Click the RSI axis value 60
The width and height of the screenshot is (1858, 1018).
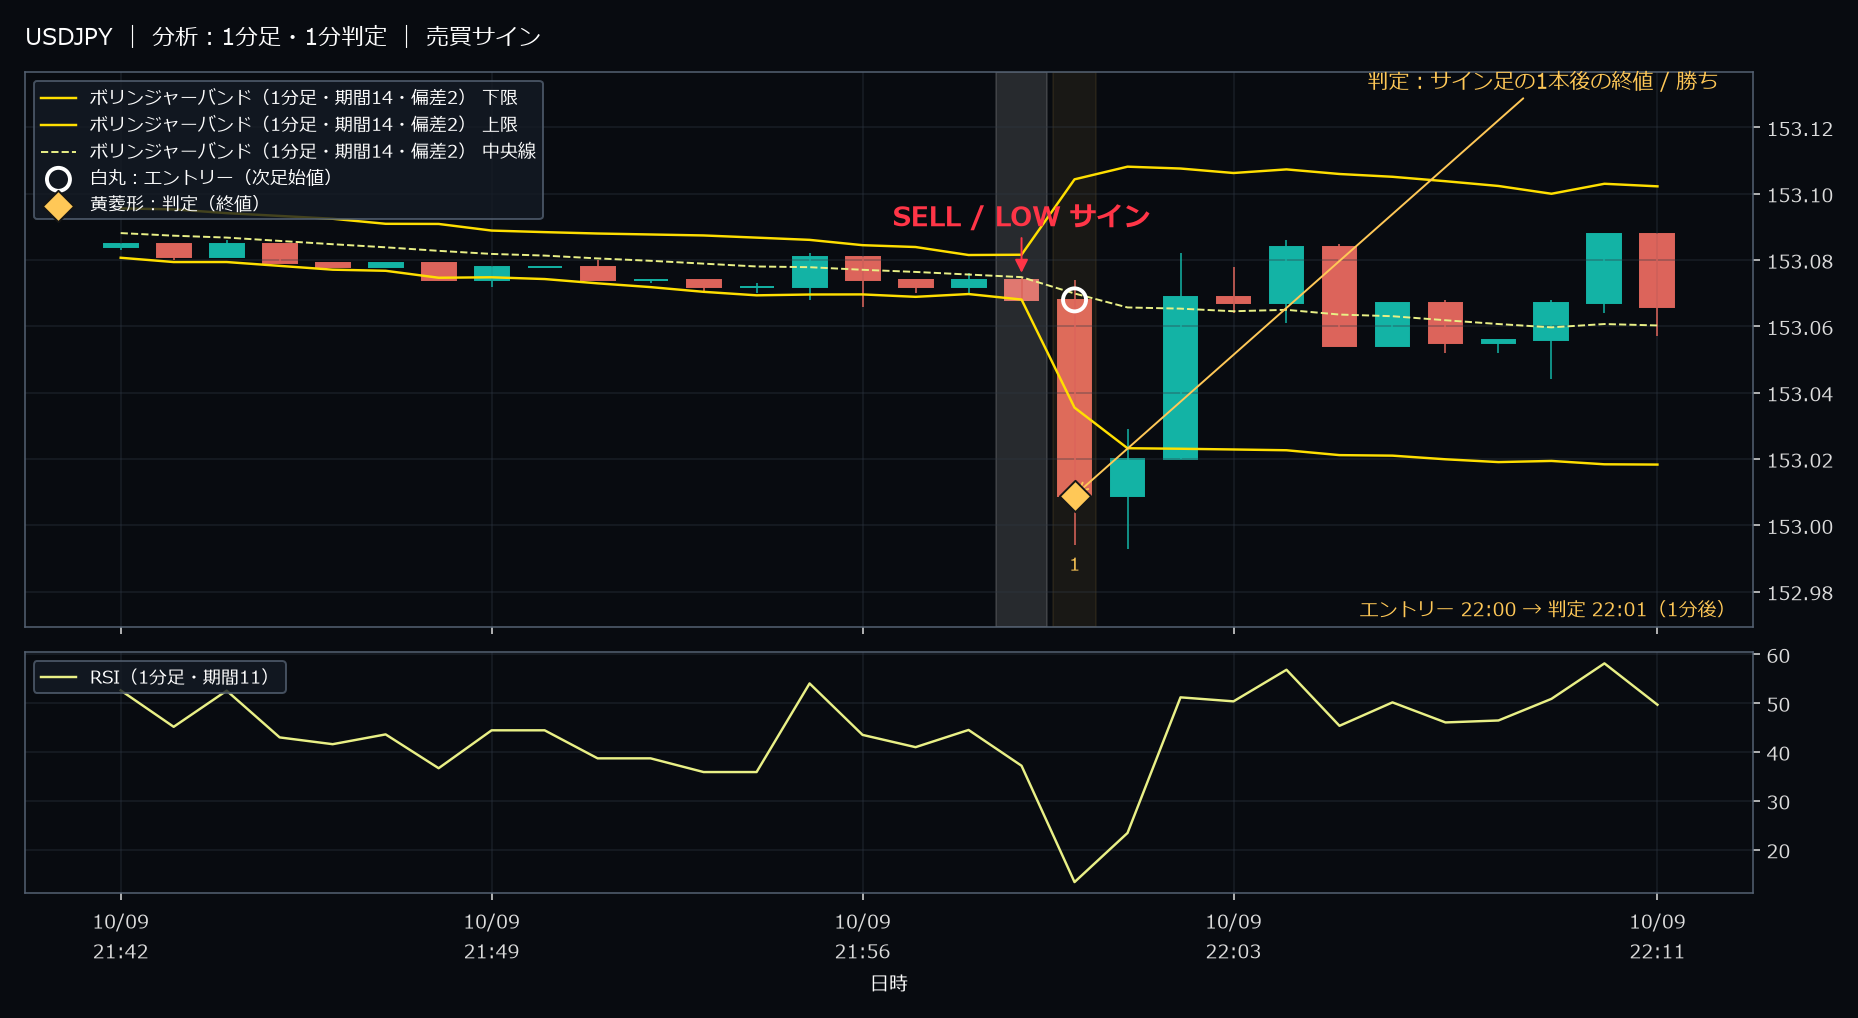[1779, 656]
